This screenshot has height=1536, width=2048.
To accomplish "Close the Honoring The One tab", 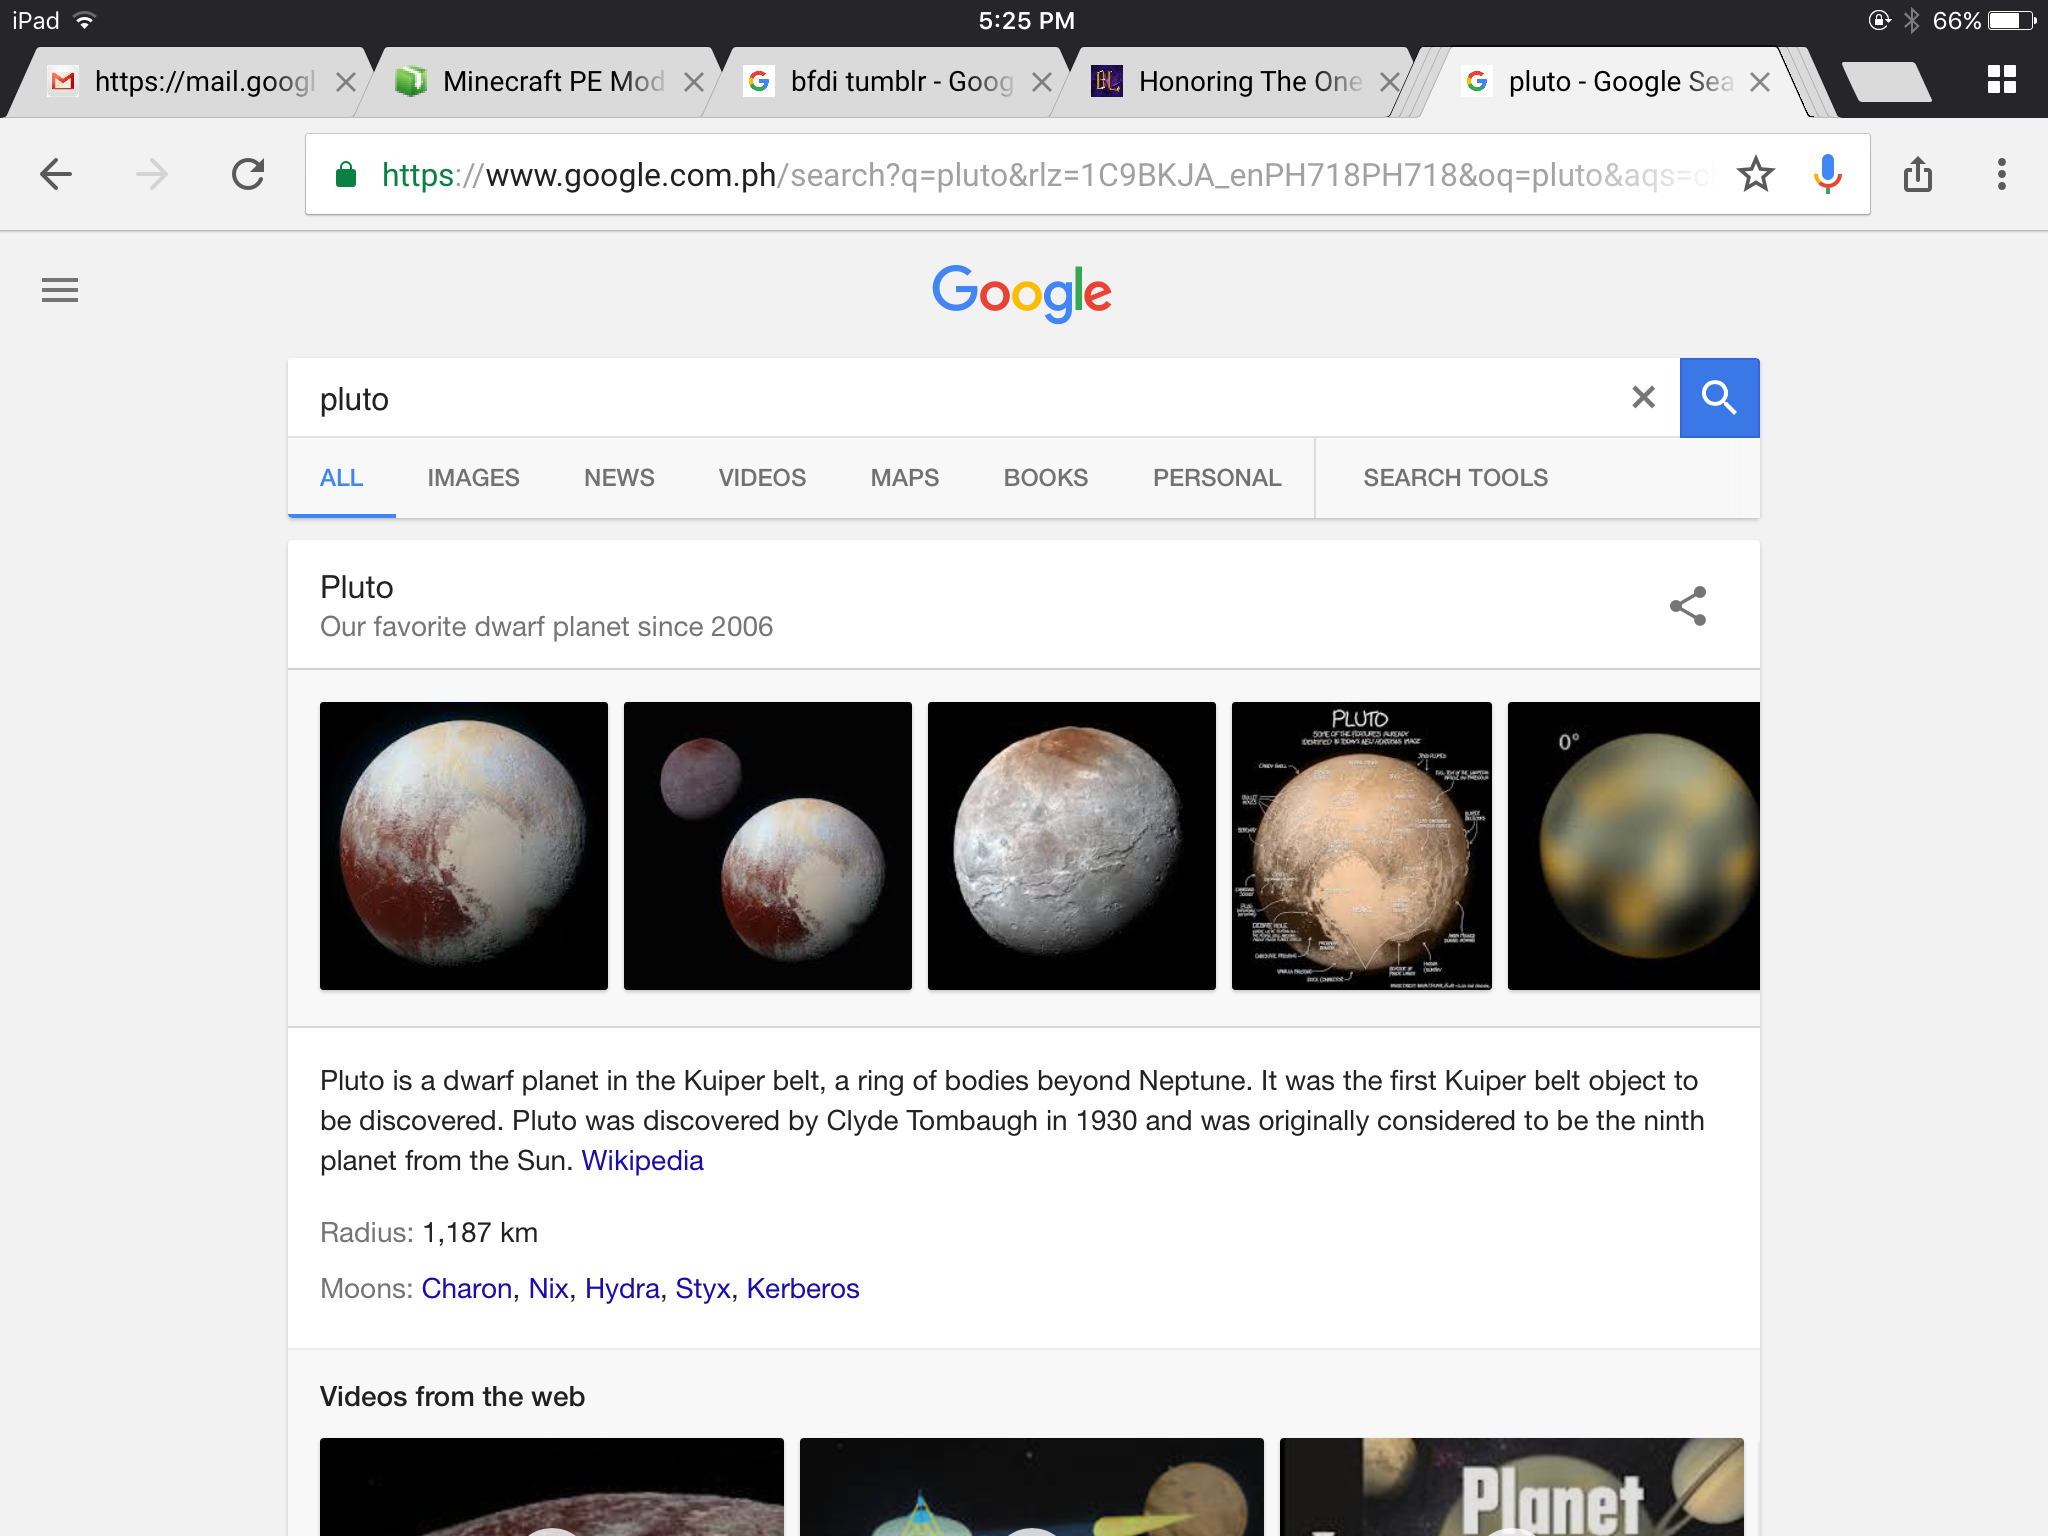I will 1389,82.
